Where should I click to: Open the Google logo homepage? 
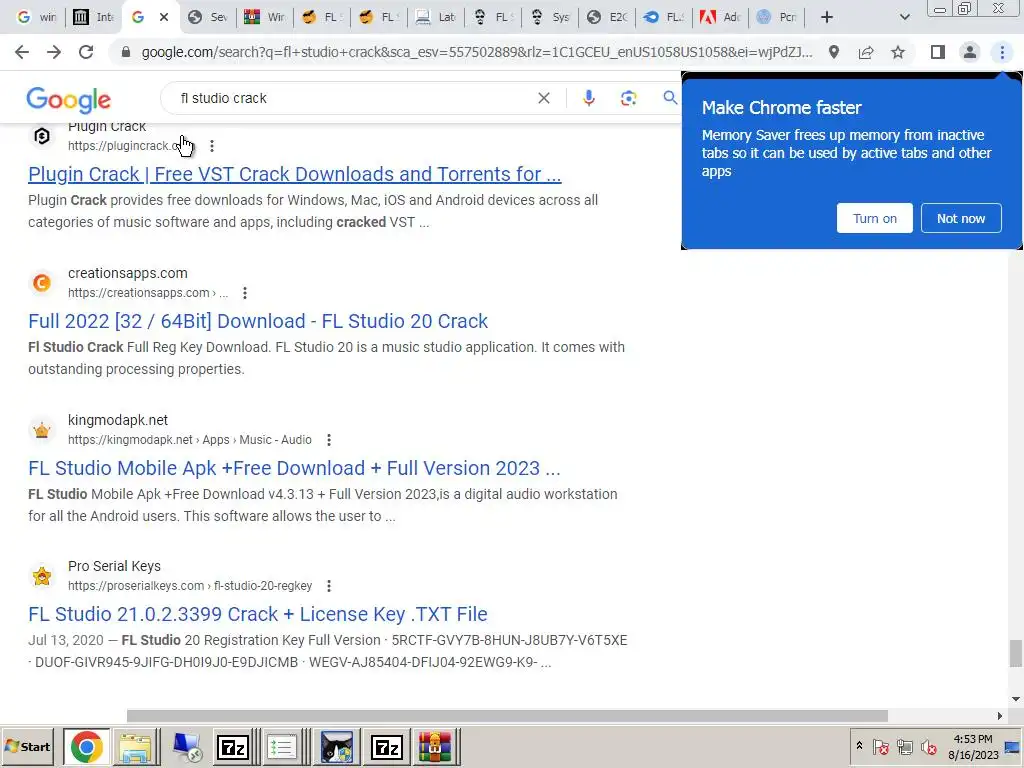point(69,99)
